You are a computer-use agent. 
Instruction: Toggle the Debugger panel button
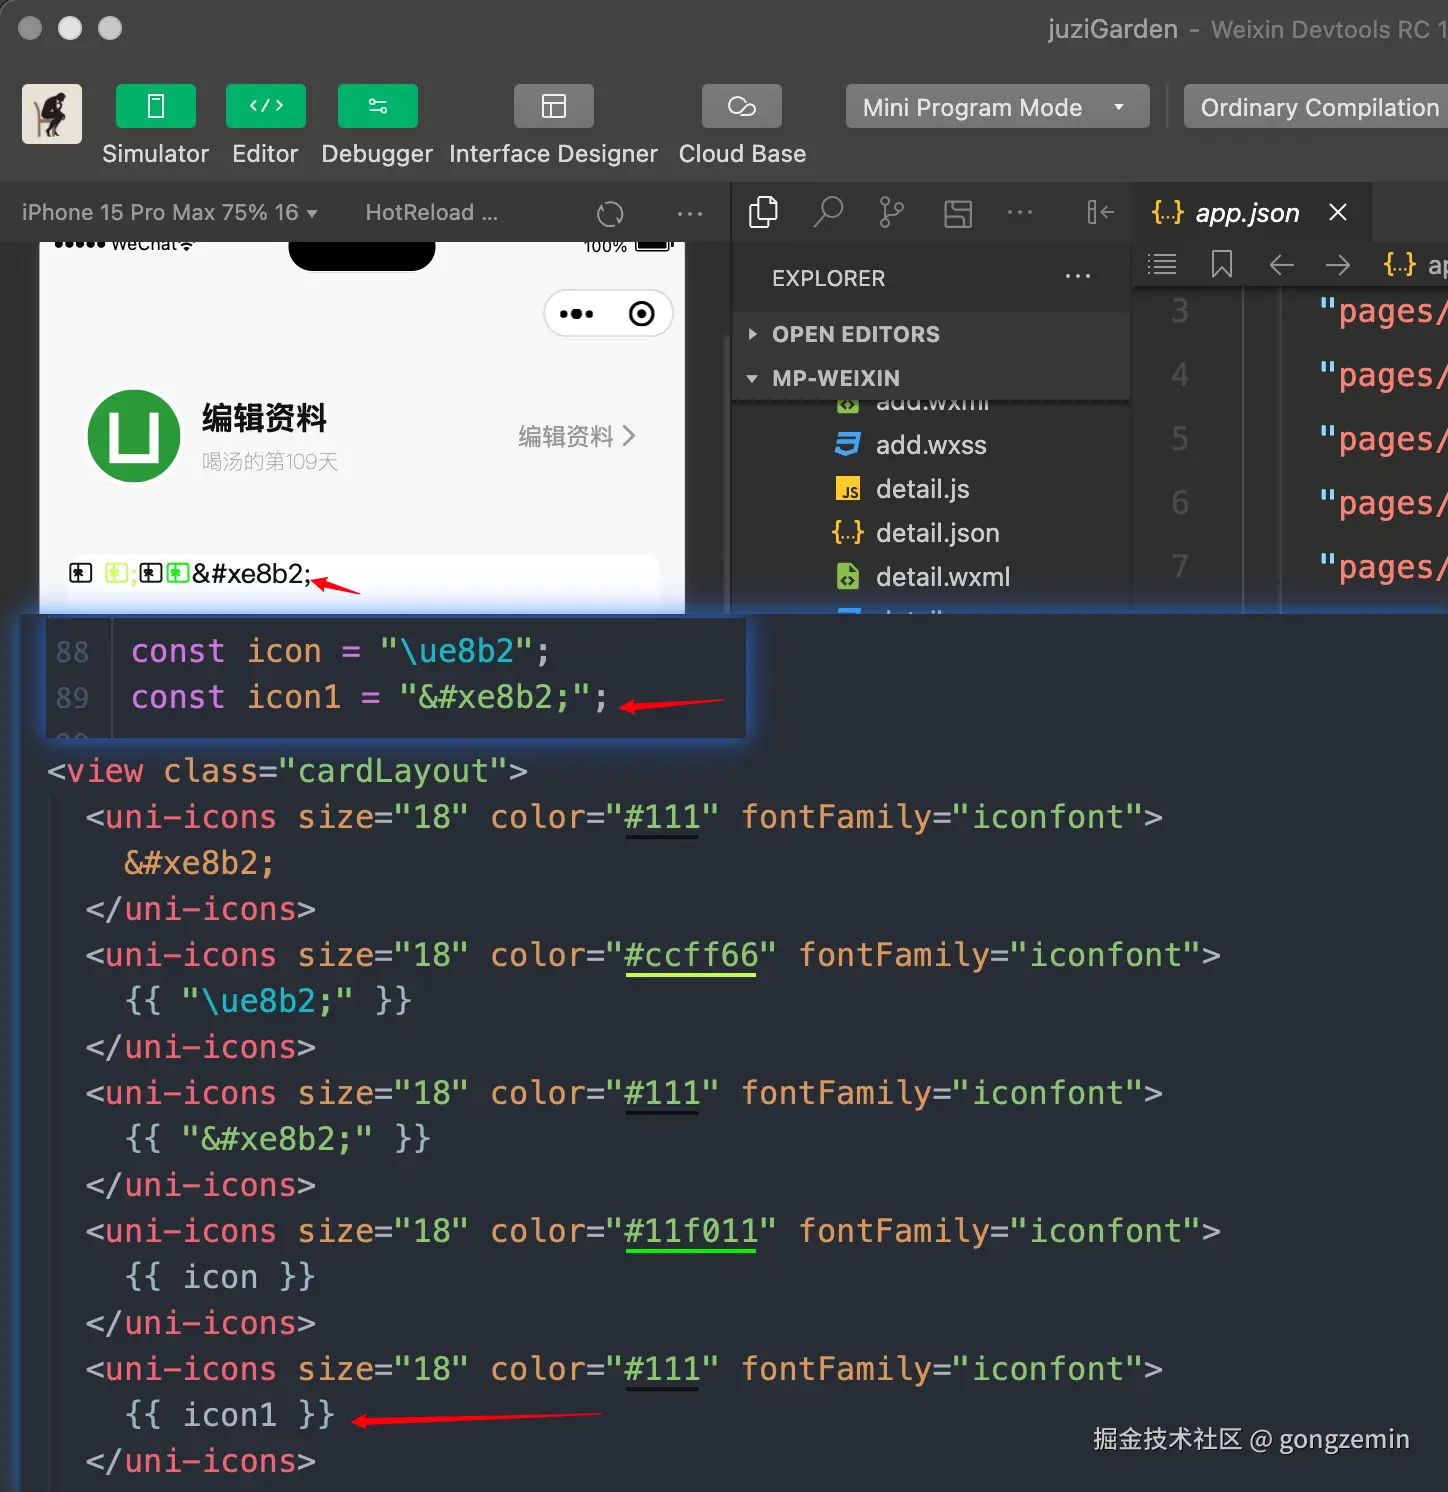tap(377, 107)
